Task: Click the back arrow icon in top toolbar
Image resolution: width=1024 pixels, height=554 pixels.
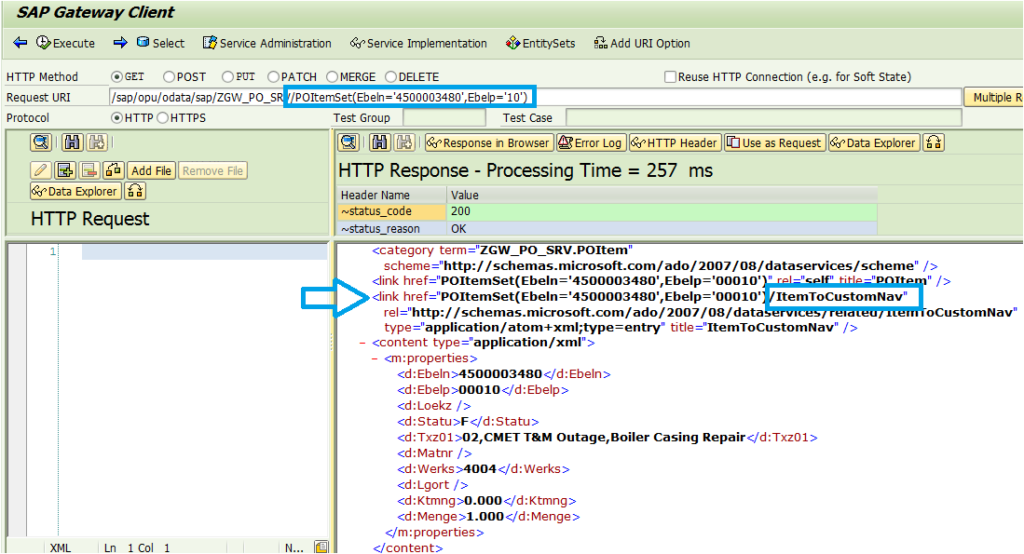Action: coord(20,43)
